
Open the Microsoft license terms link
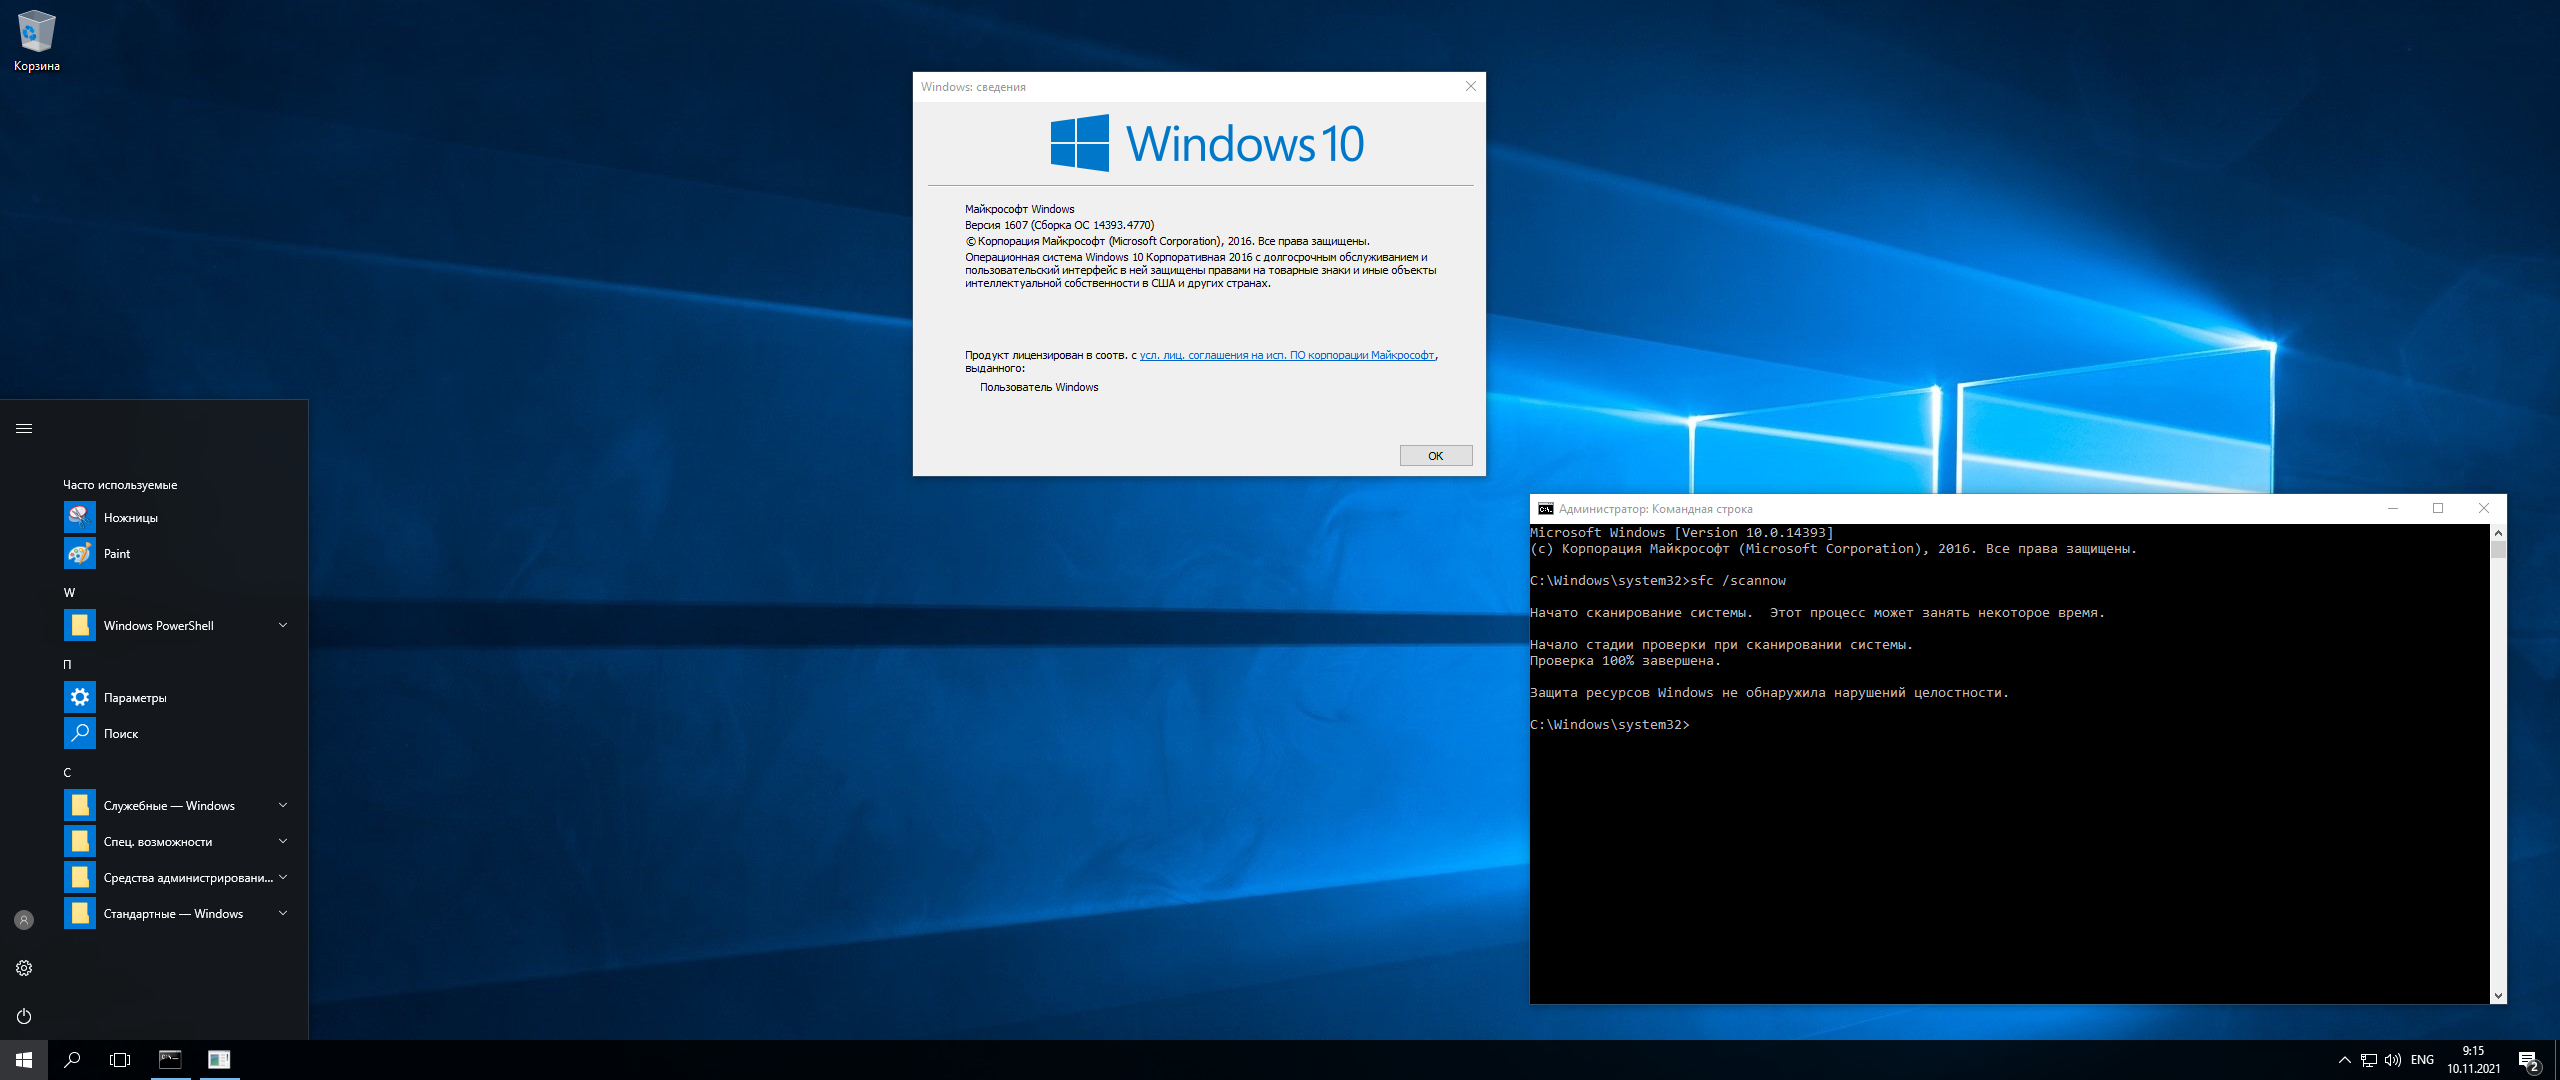tap(1287, 355)
